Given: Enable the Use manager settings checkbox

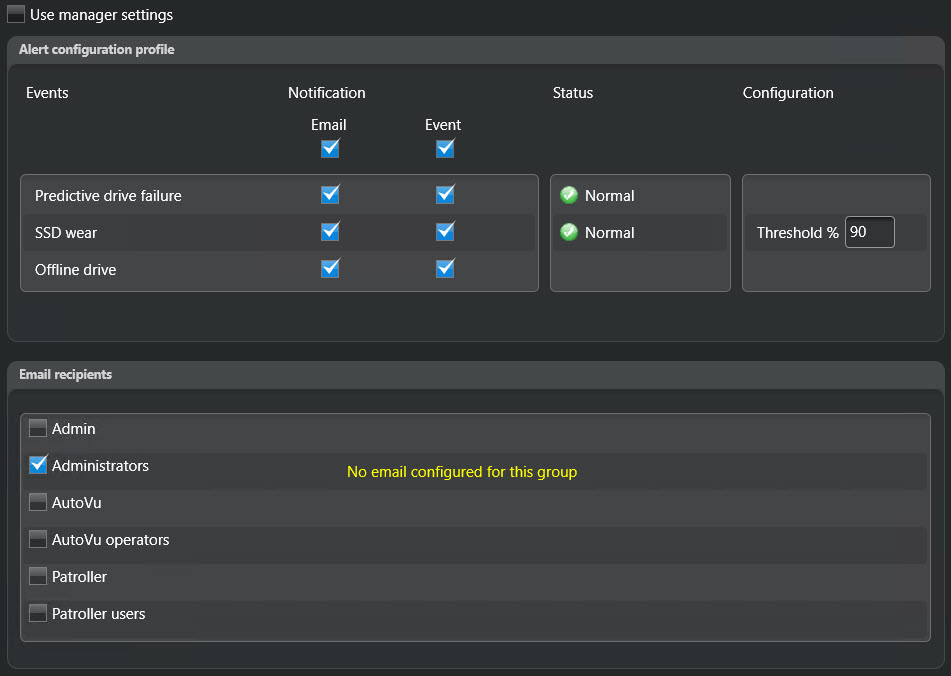Looking at the screenshot, I should [x=14, y=15].
